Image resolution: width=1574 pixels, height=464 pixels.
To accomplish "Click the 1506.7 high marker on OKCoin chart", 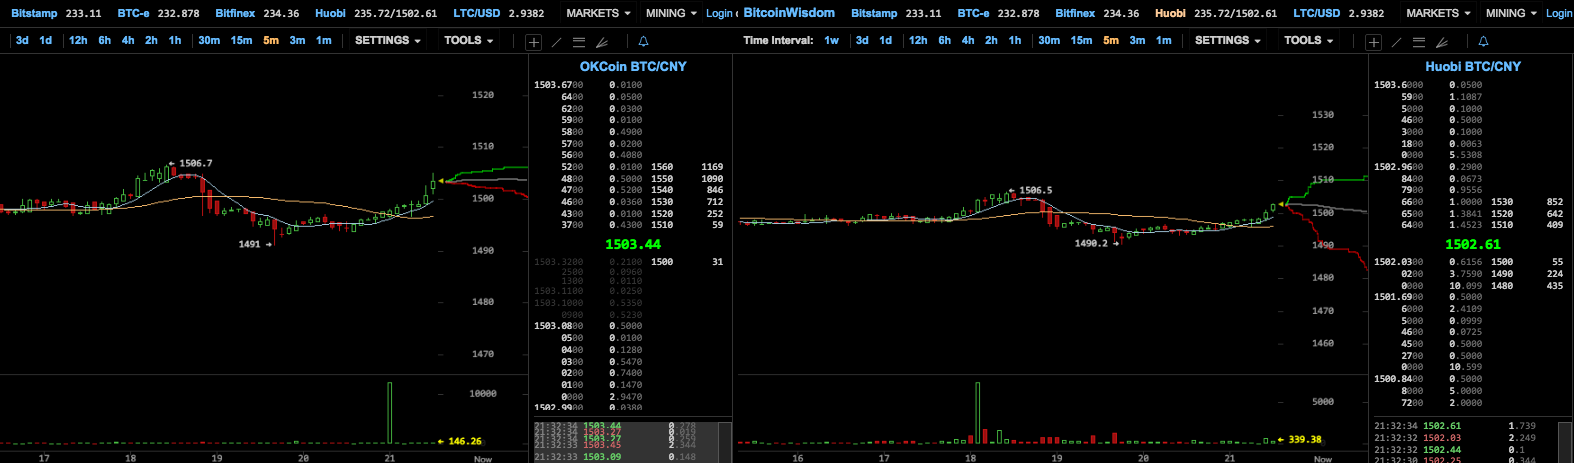I will point(195,163).
